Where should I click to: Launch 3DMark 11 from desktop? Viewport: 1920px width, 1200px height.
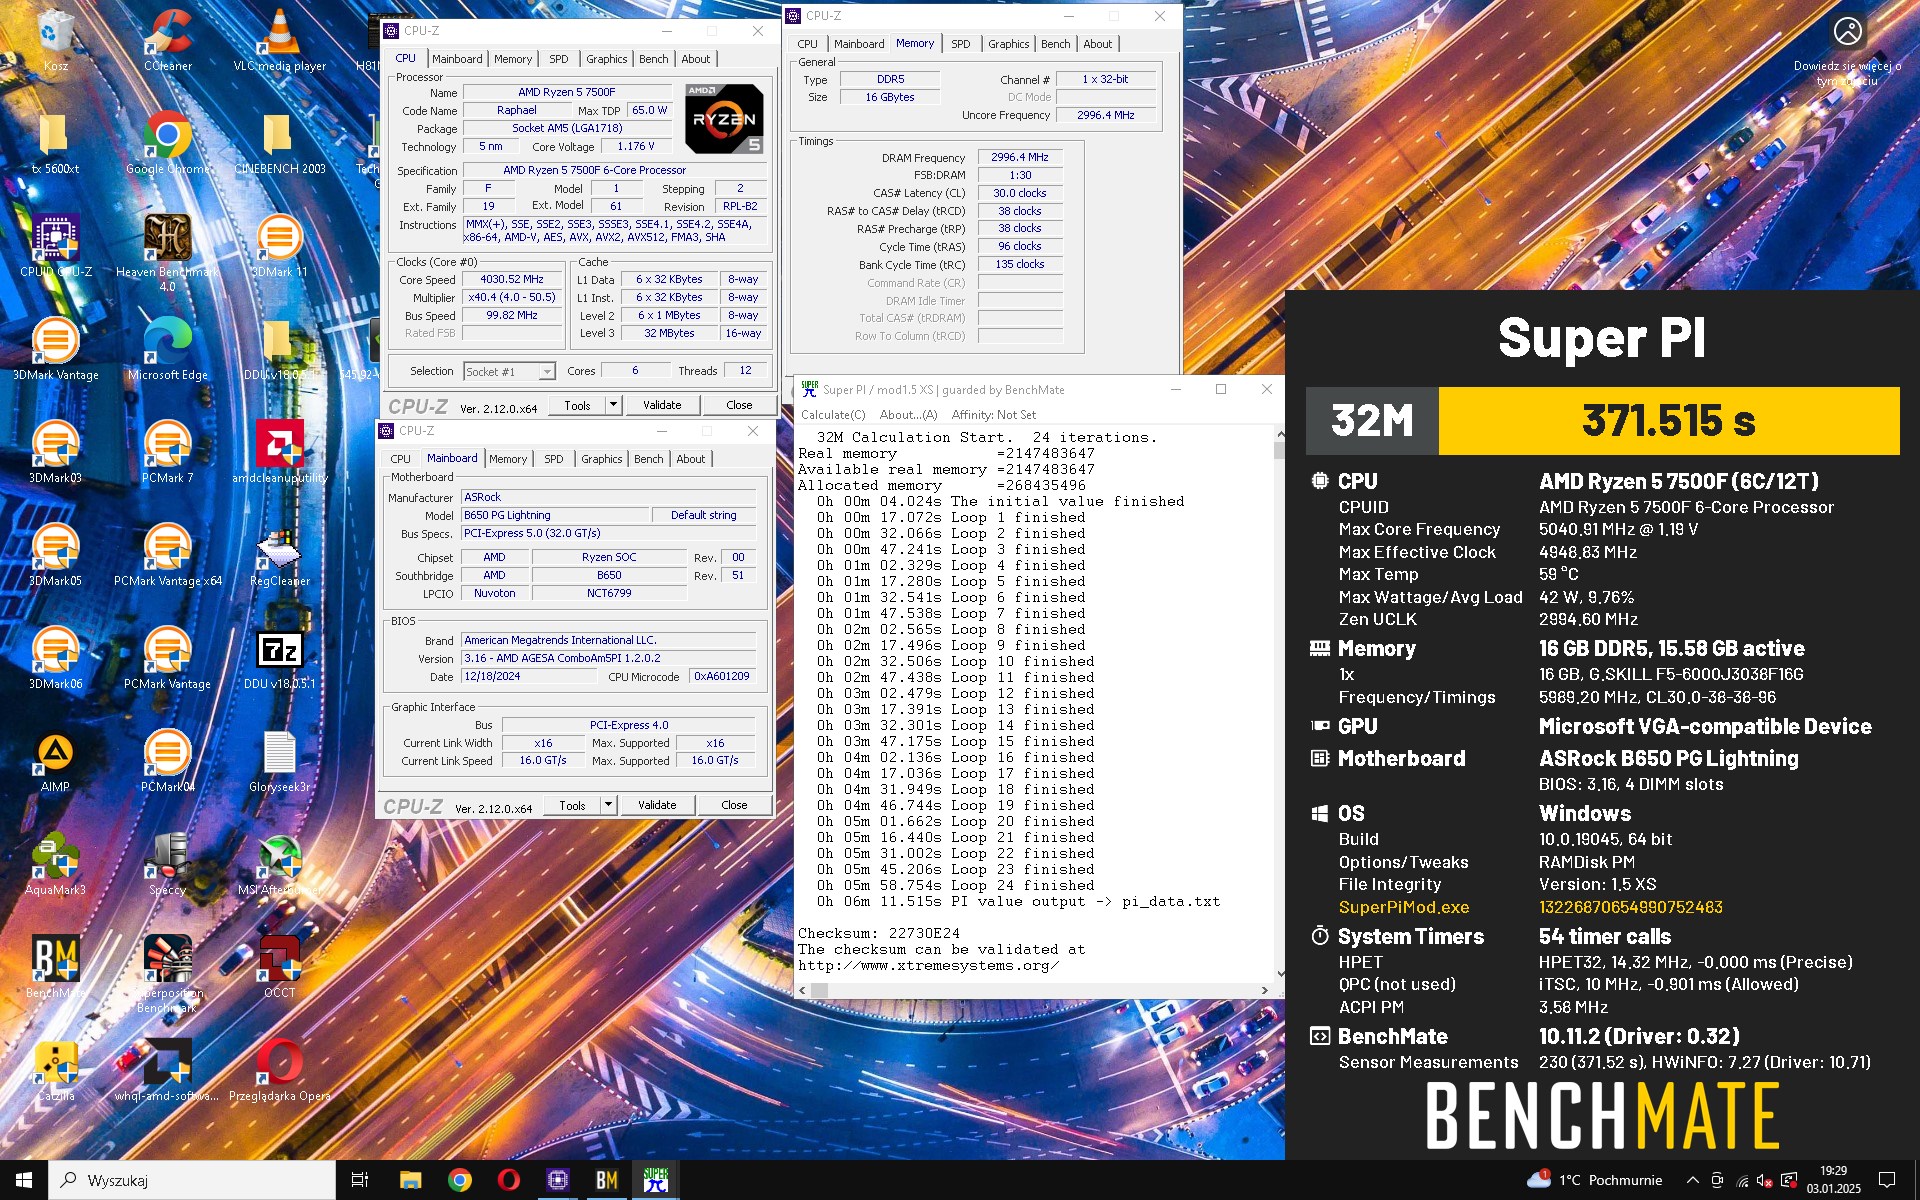(280, 246)
